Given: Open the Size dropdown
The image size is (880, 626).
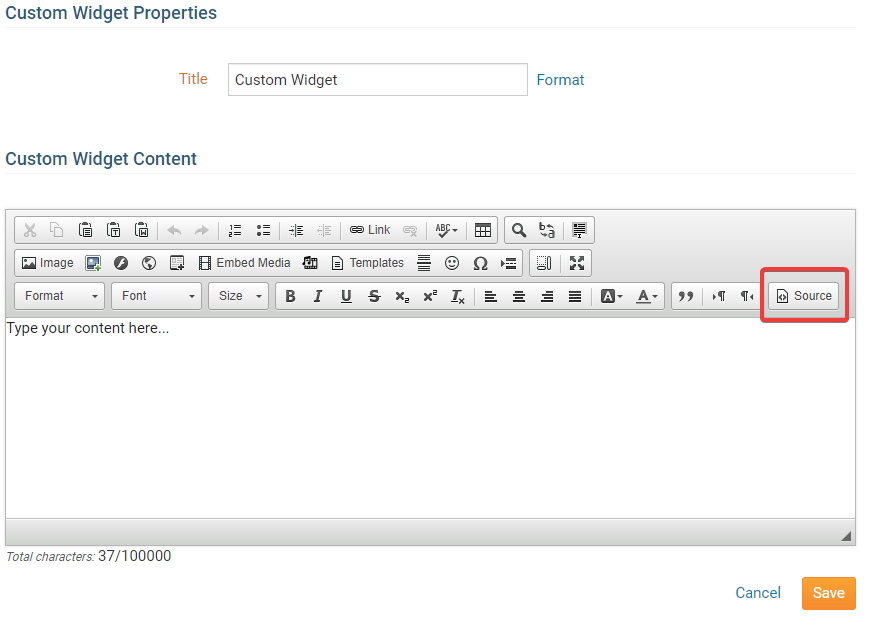Looking at the screenshot, I should coord(239,296).
